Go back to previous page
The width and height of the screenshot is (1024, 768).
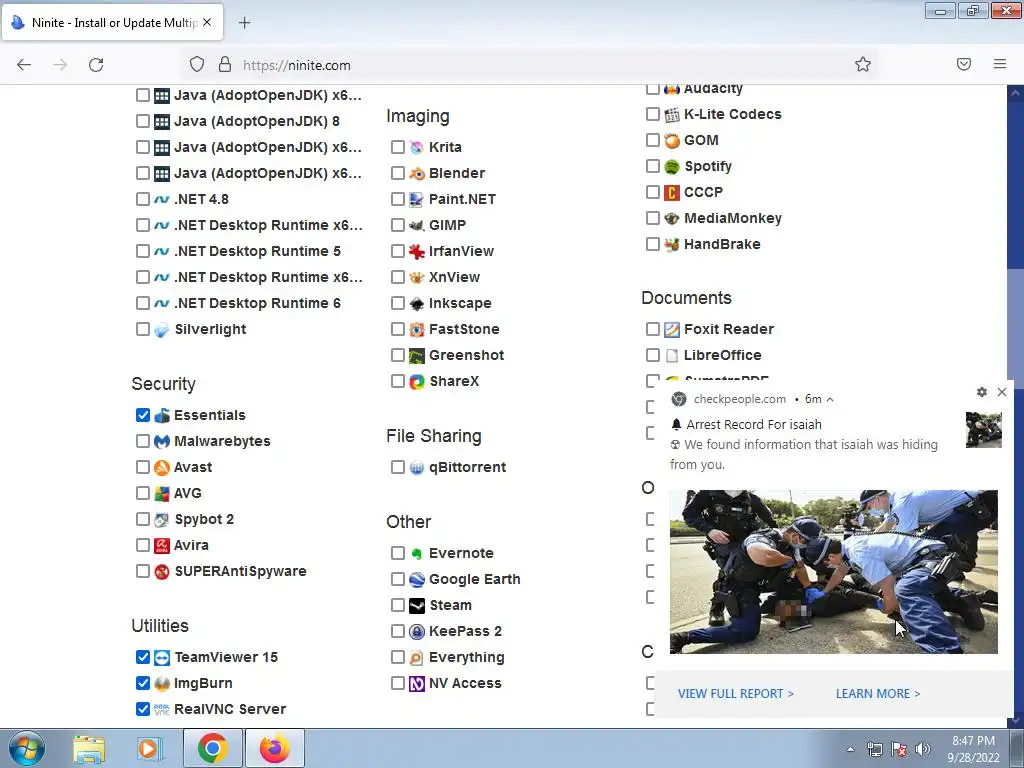pyautogui.click(x=24, y=65)
